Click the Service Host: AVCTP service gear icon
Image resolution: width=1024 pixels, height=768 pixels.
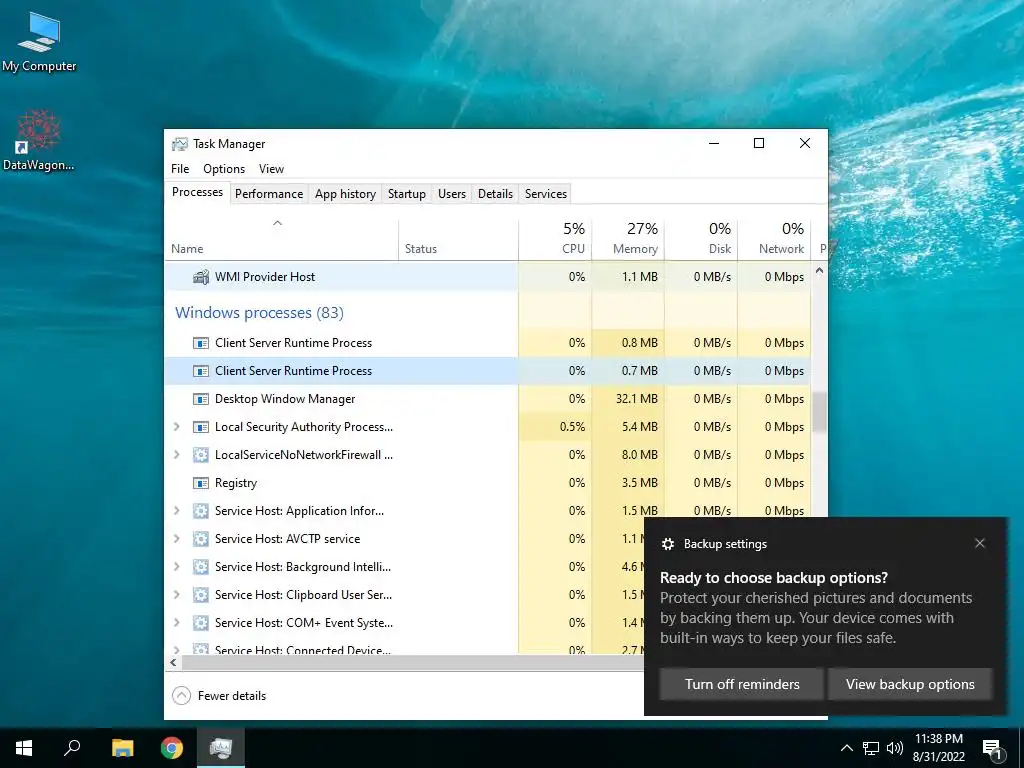[x=200, y=539]
